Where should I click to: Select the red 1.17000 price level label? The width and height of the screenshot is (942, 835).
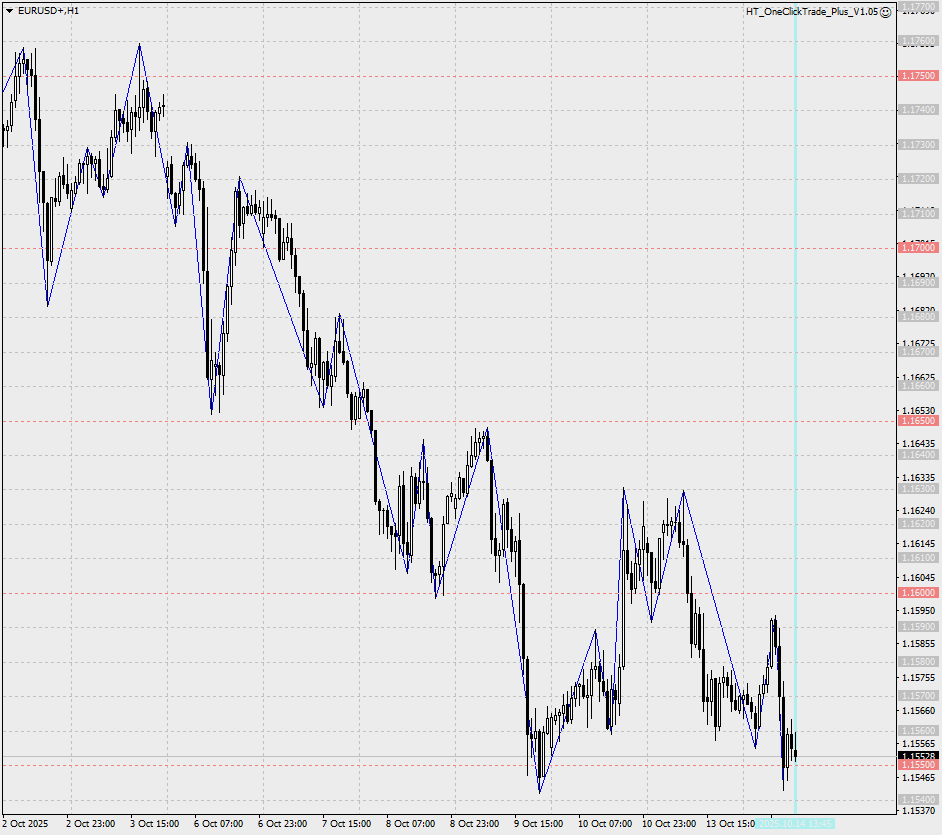918,247
